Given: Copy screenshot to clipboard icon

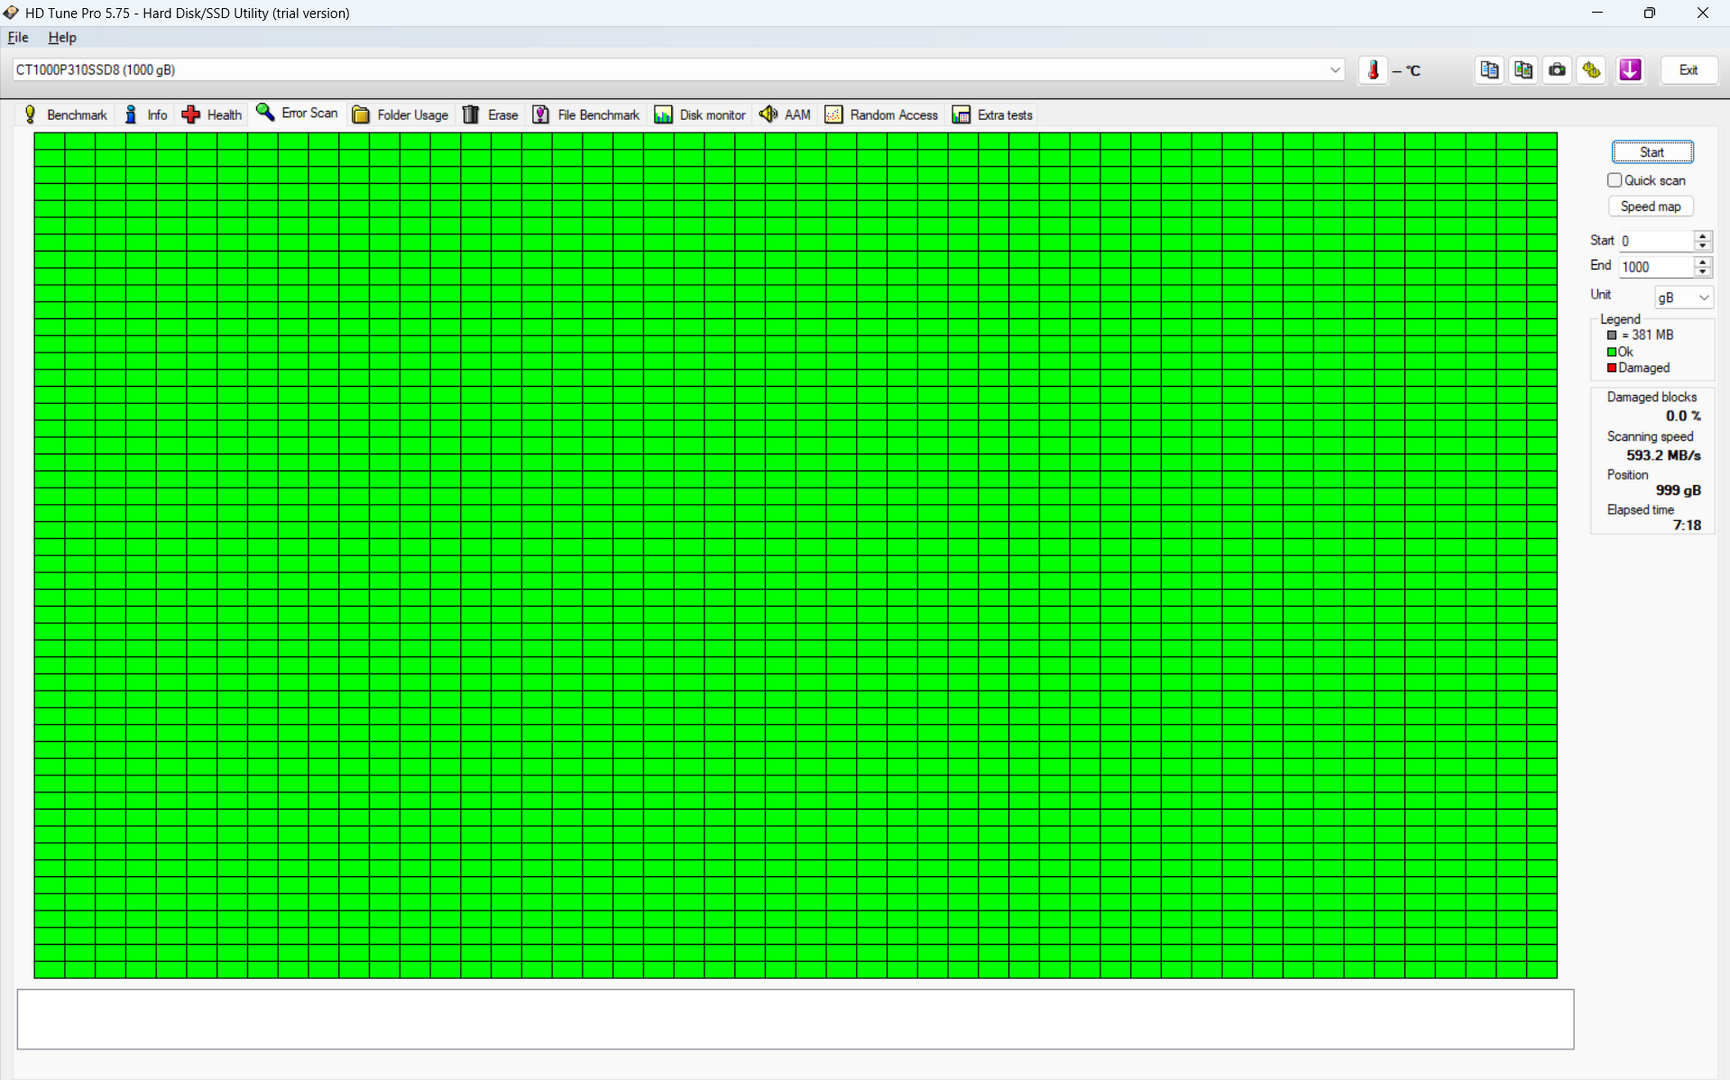Looking at the screenshot, I should pos(1523,70).
